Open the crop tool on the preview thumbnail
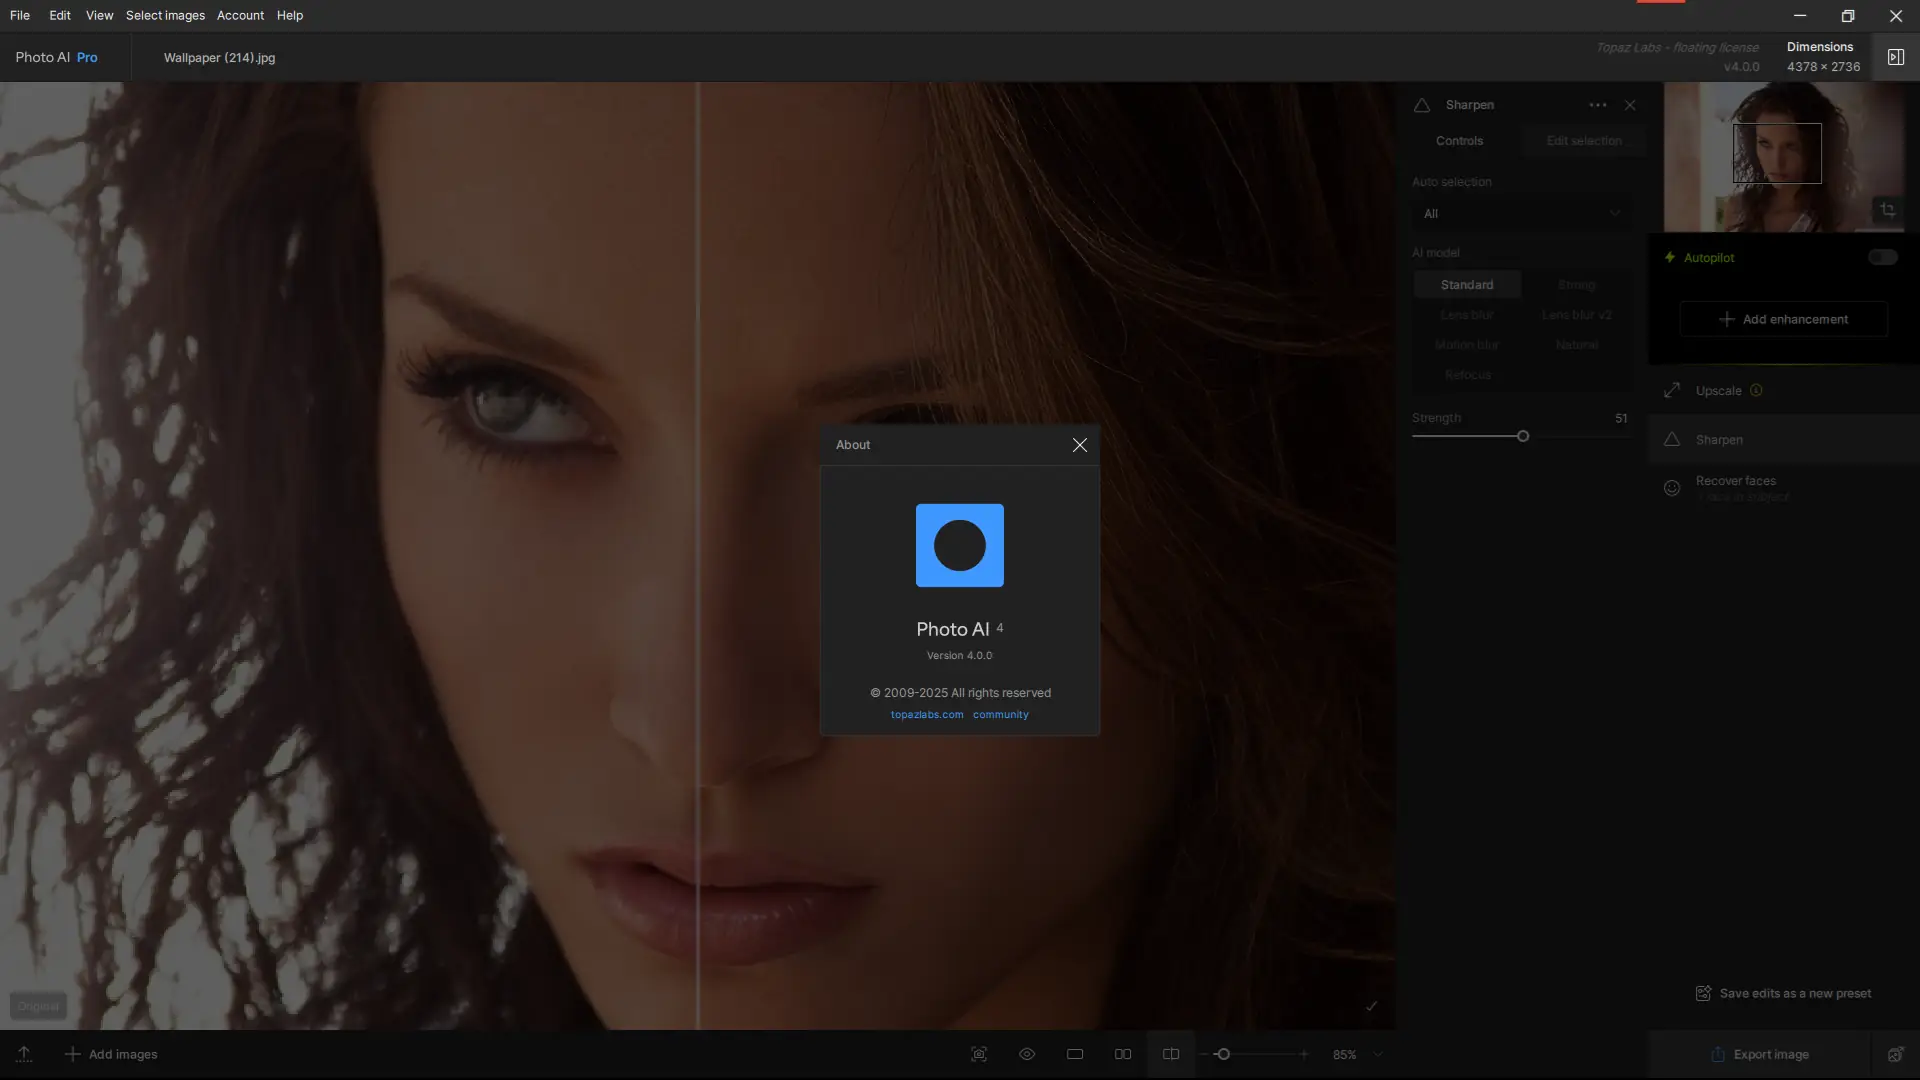The height and width of the screenshot is (1080, 1920). (1889, 210)
